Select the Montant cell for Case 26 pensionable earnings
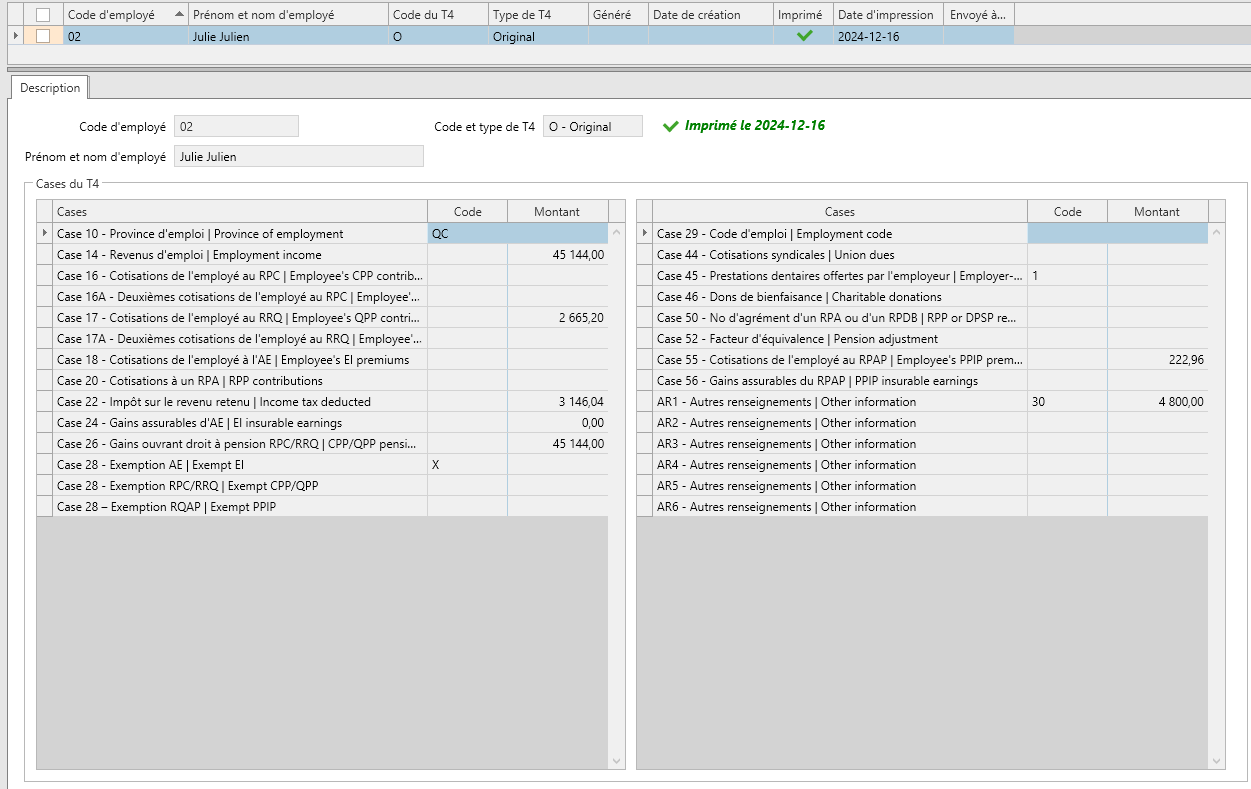The image size is (1251, 789). click(x=558, y=444)
